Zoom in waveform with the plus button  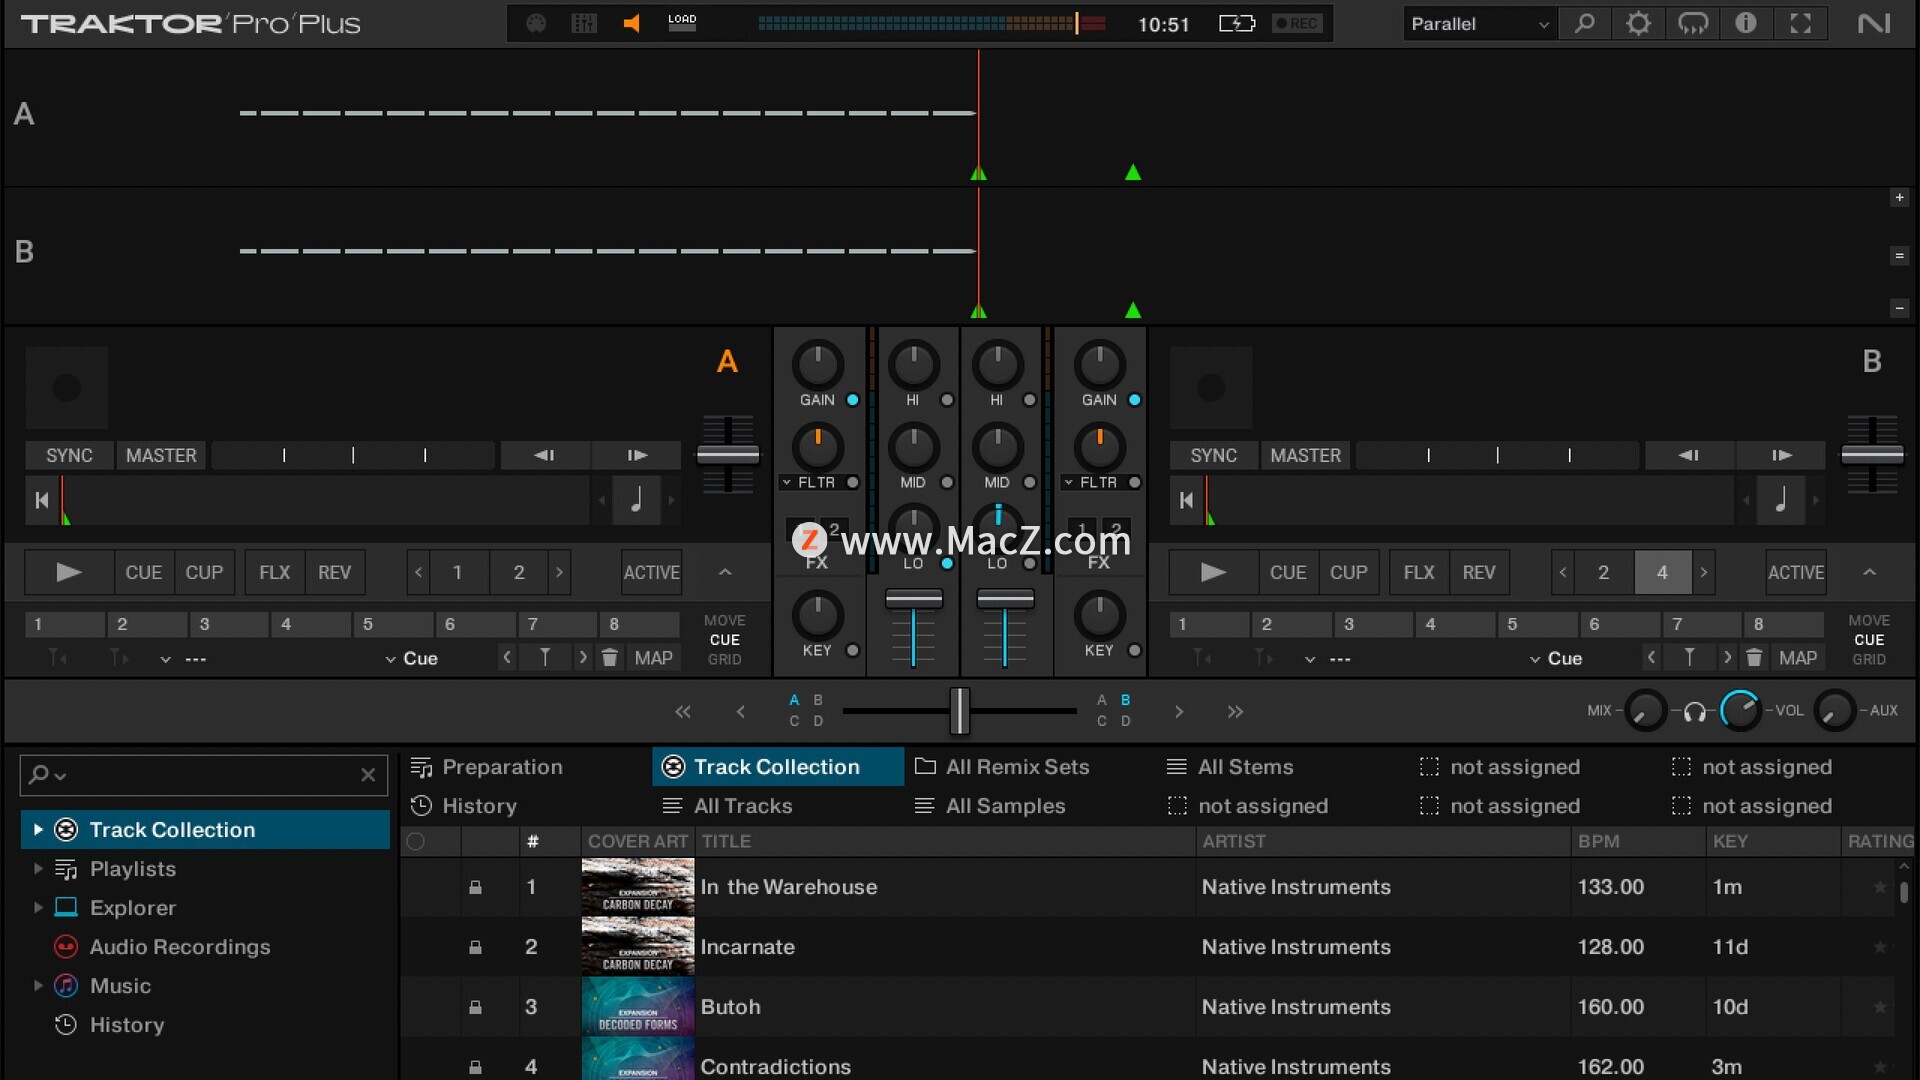pos(1899,198)
